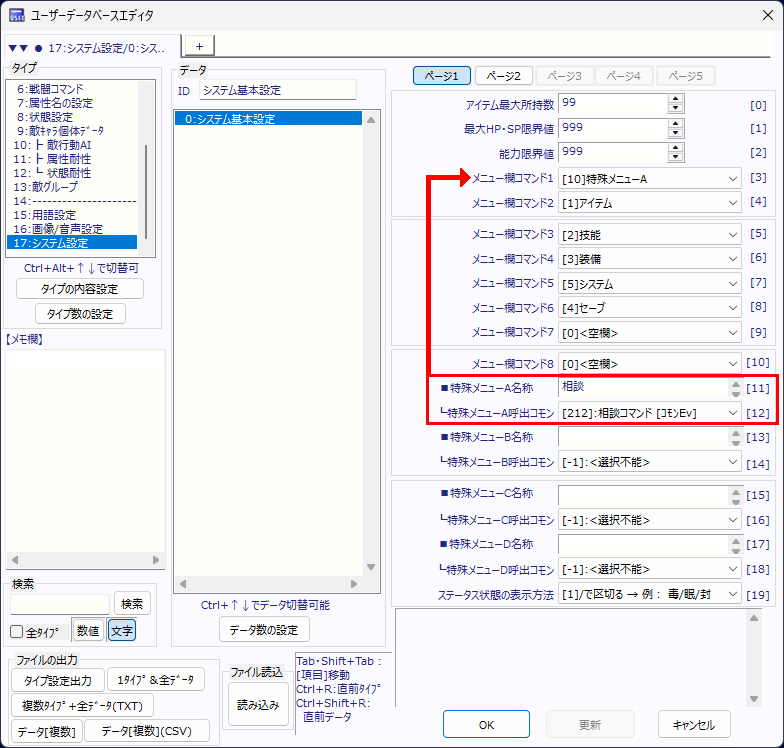
Task: Enable the 全タイプ search checkbox
Action: (16, 631)
